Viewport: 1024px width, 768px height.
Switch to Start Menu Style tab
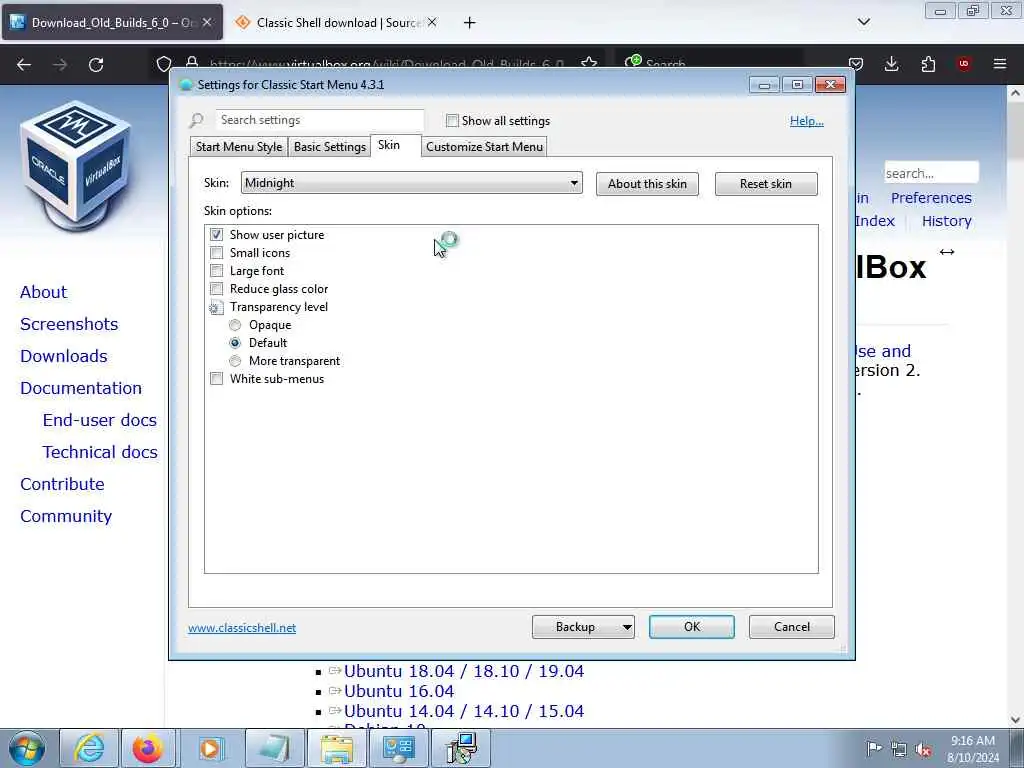(x=238, y=147)
